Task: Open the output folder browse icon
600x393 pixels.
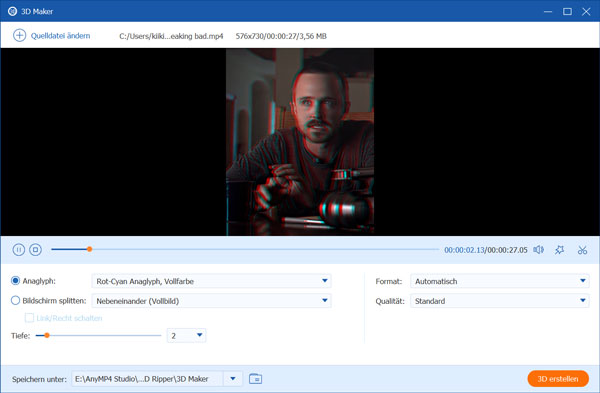Action: point(255,379)
